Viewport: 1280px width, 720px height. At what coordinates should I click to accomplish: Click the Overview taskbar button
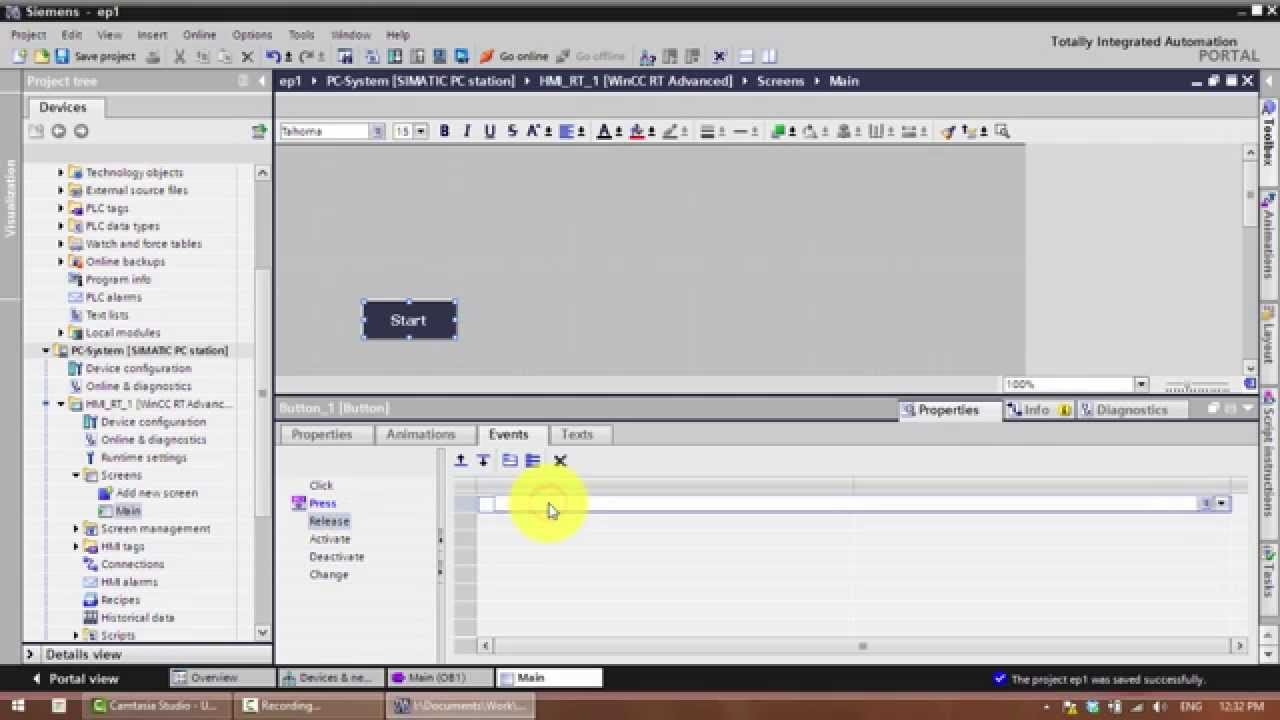click(222, 677)
